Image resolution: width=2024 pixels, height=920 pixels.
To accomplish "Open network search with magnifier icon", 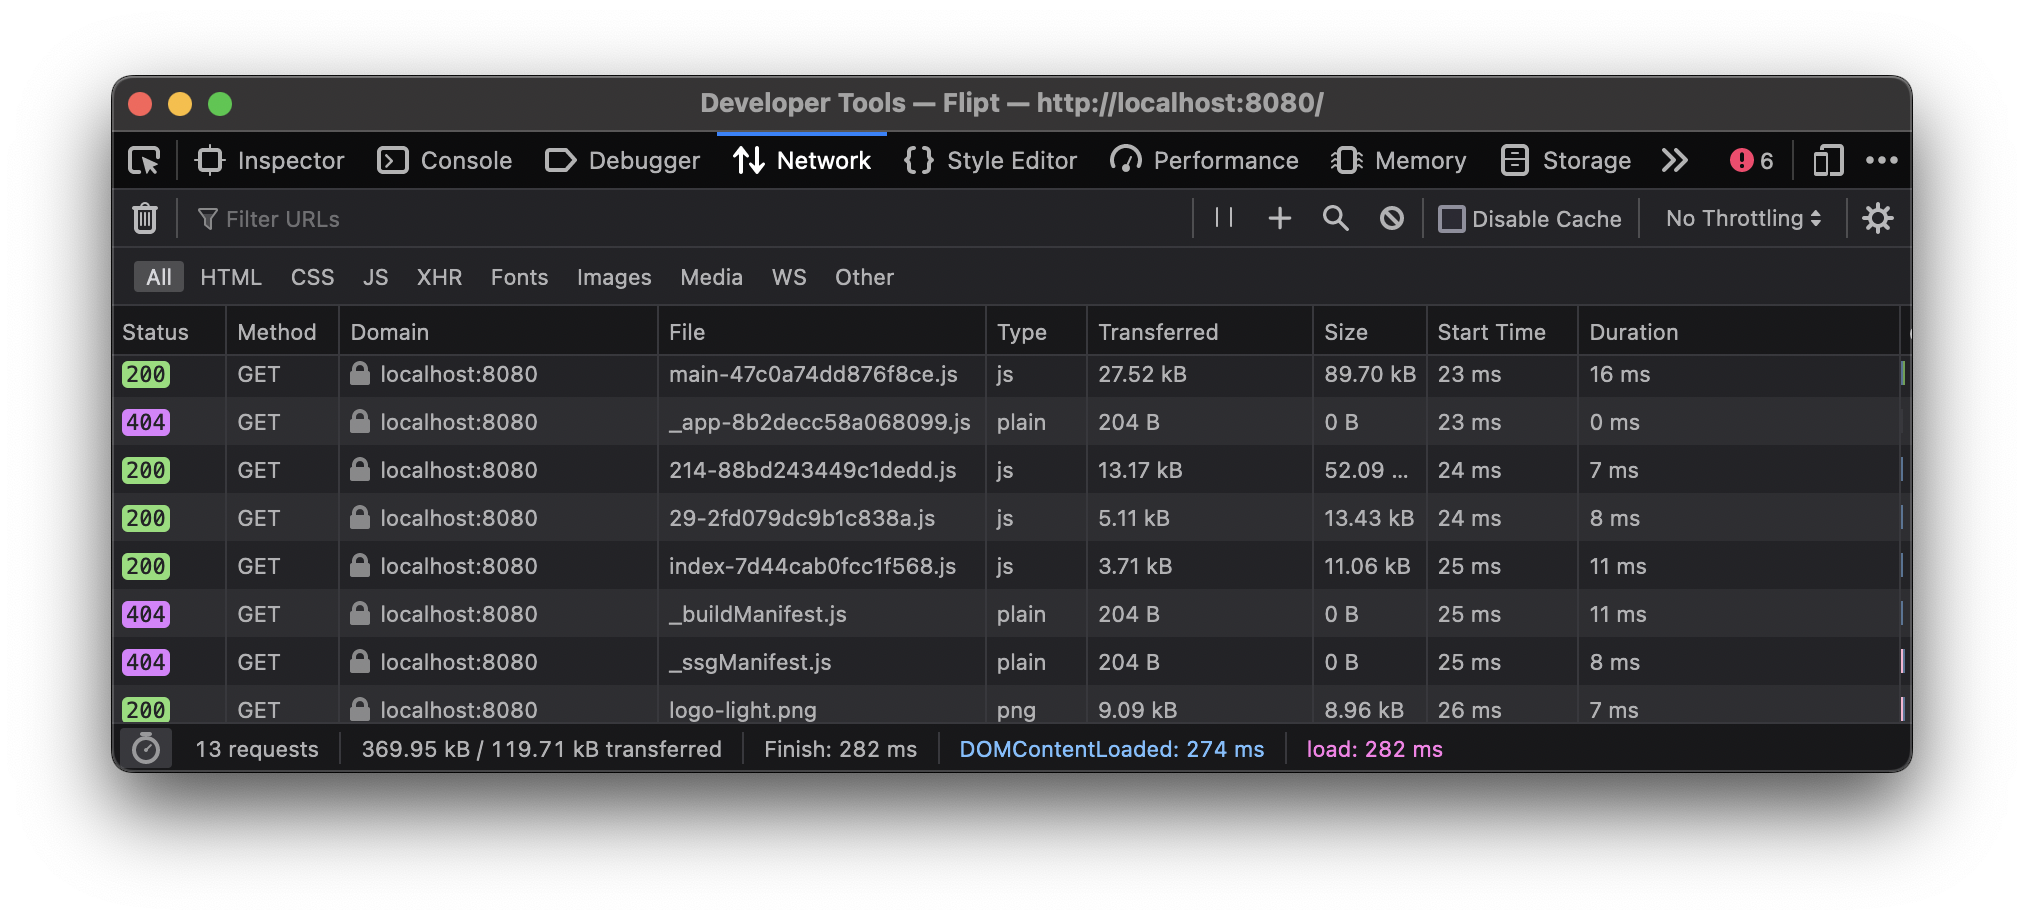I will click(1336, 218).
